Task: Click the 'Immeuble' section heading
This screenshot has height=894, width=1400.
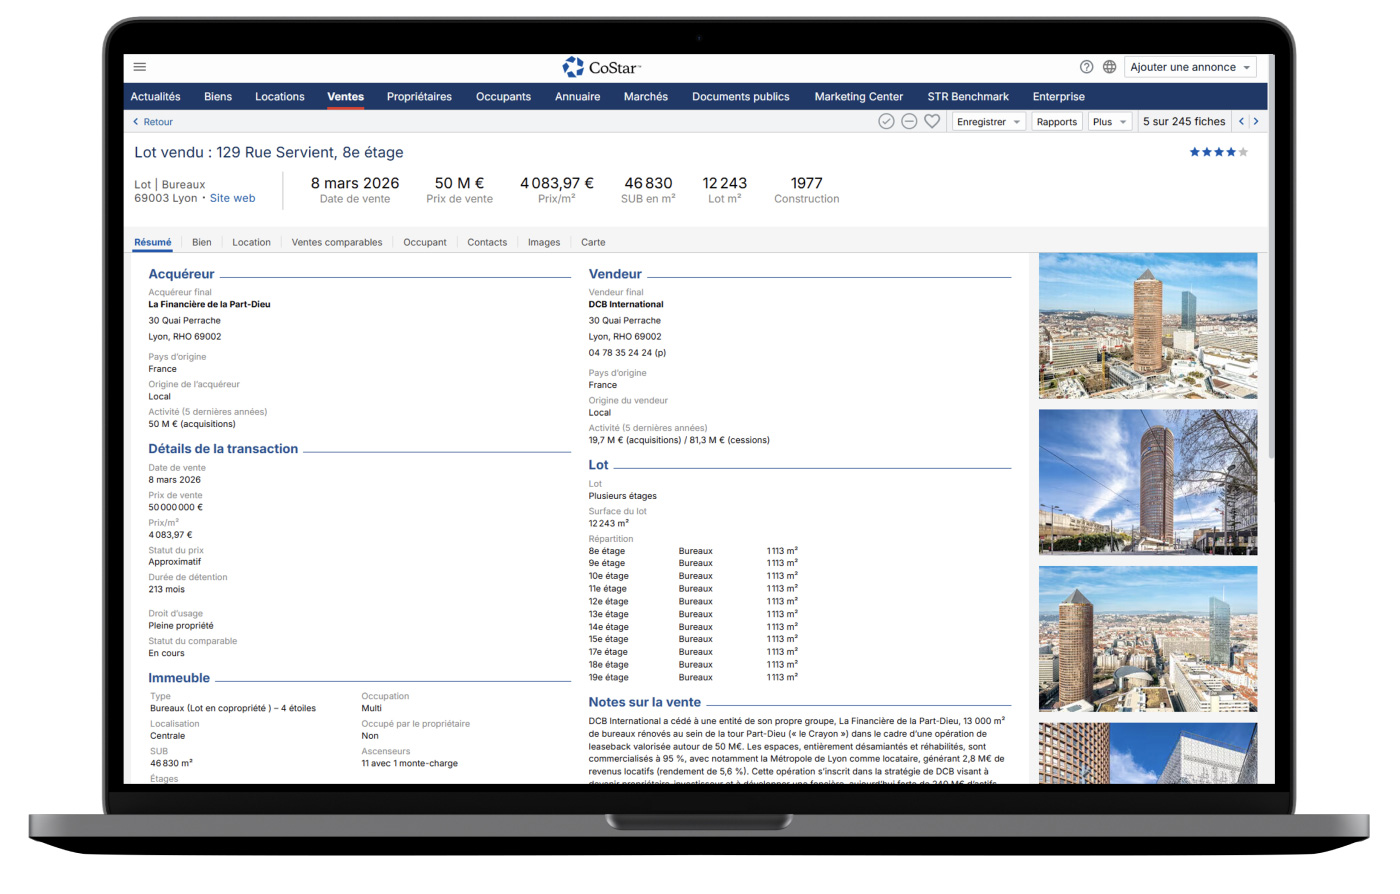Action: tap(179, 678)
